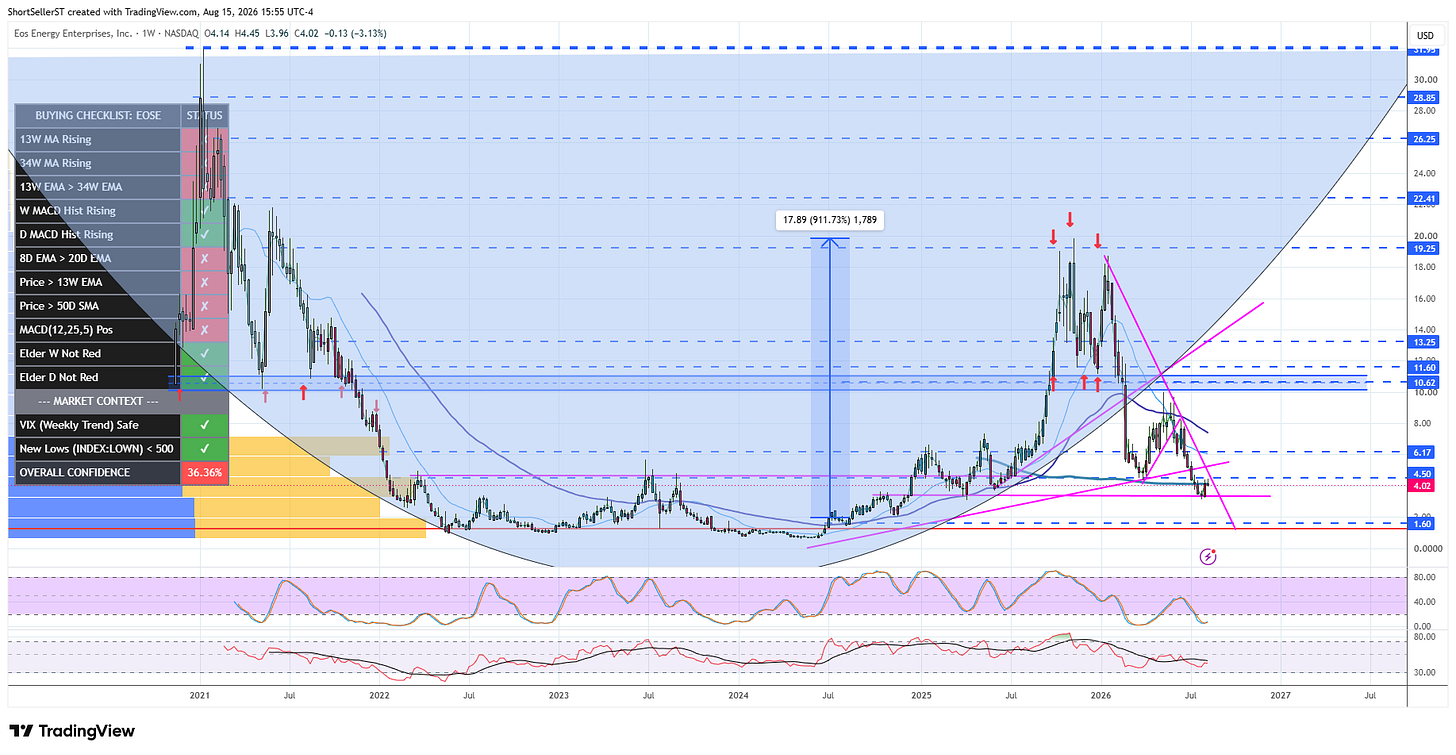
Task: Select the 13W MA Rising row
Action: click(x=122, y=139)
